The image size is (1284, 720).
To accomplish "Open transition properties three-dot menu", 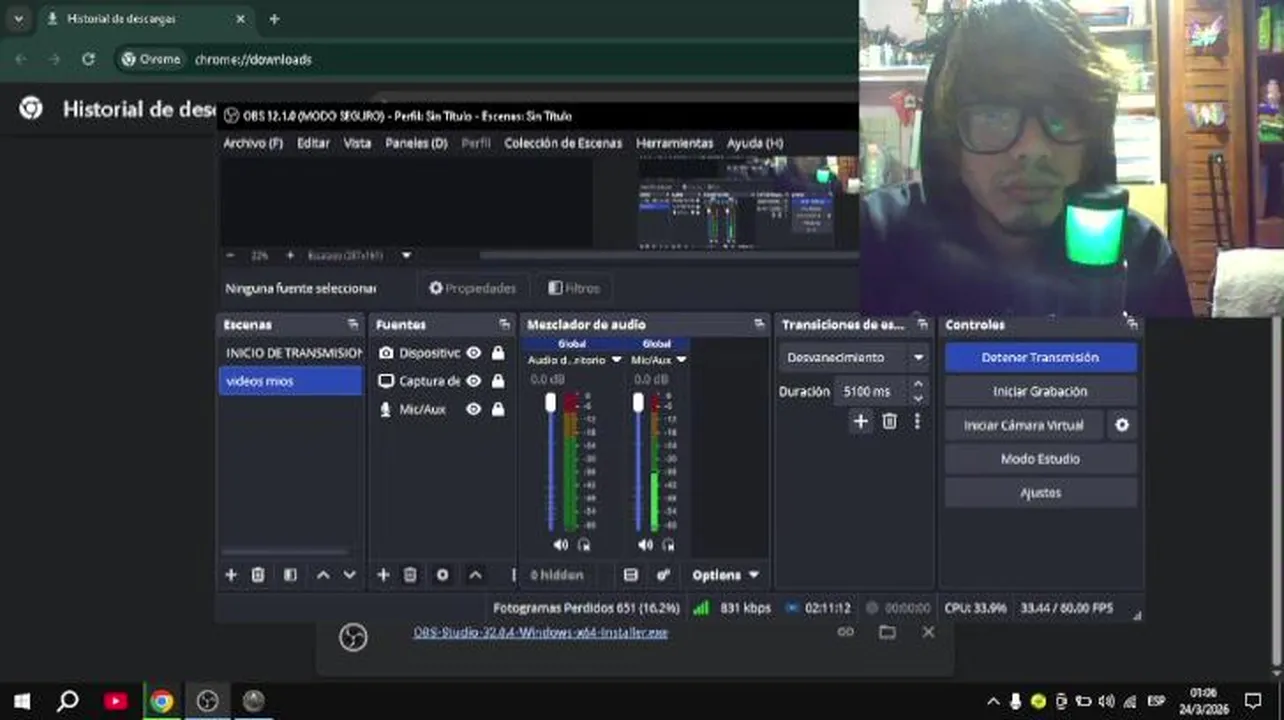I will pyautogui.click(x=917, y=422).
